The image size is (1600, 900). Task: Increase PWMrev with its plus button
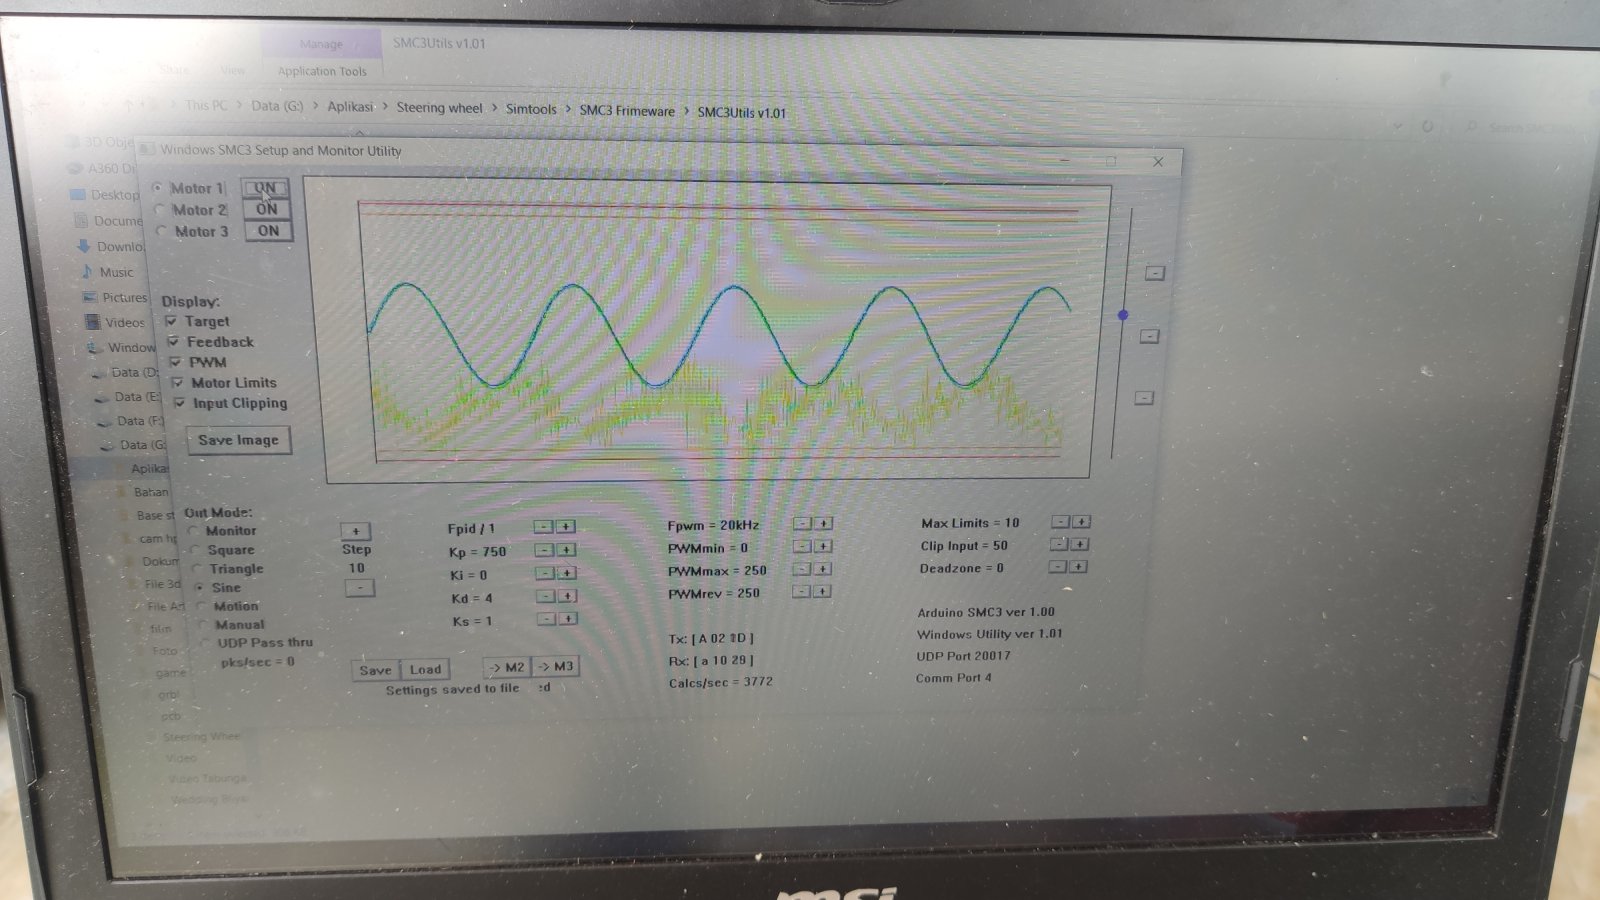[822, 592]
